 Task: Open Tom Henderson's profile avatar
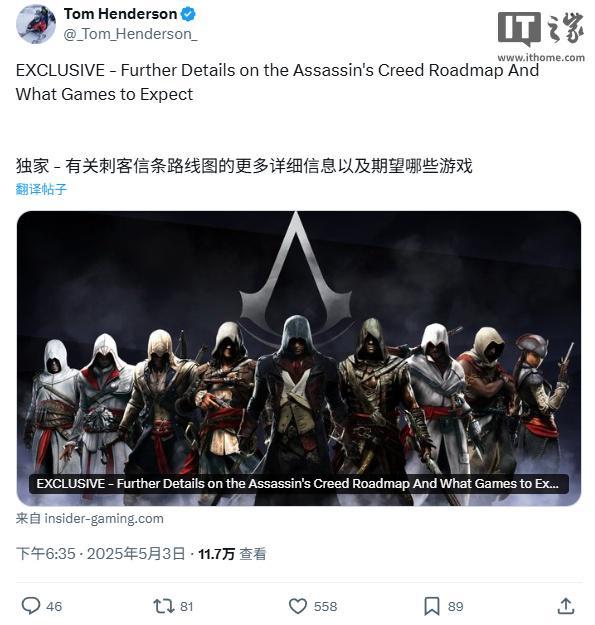point(36,24)
